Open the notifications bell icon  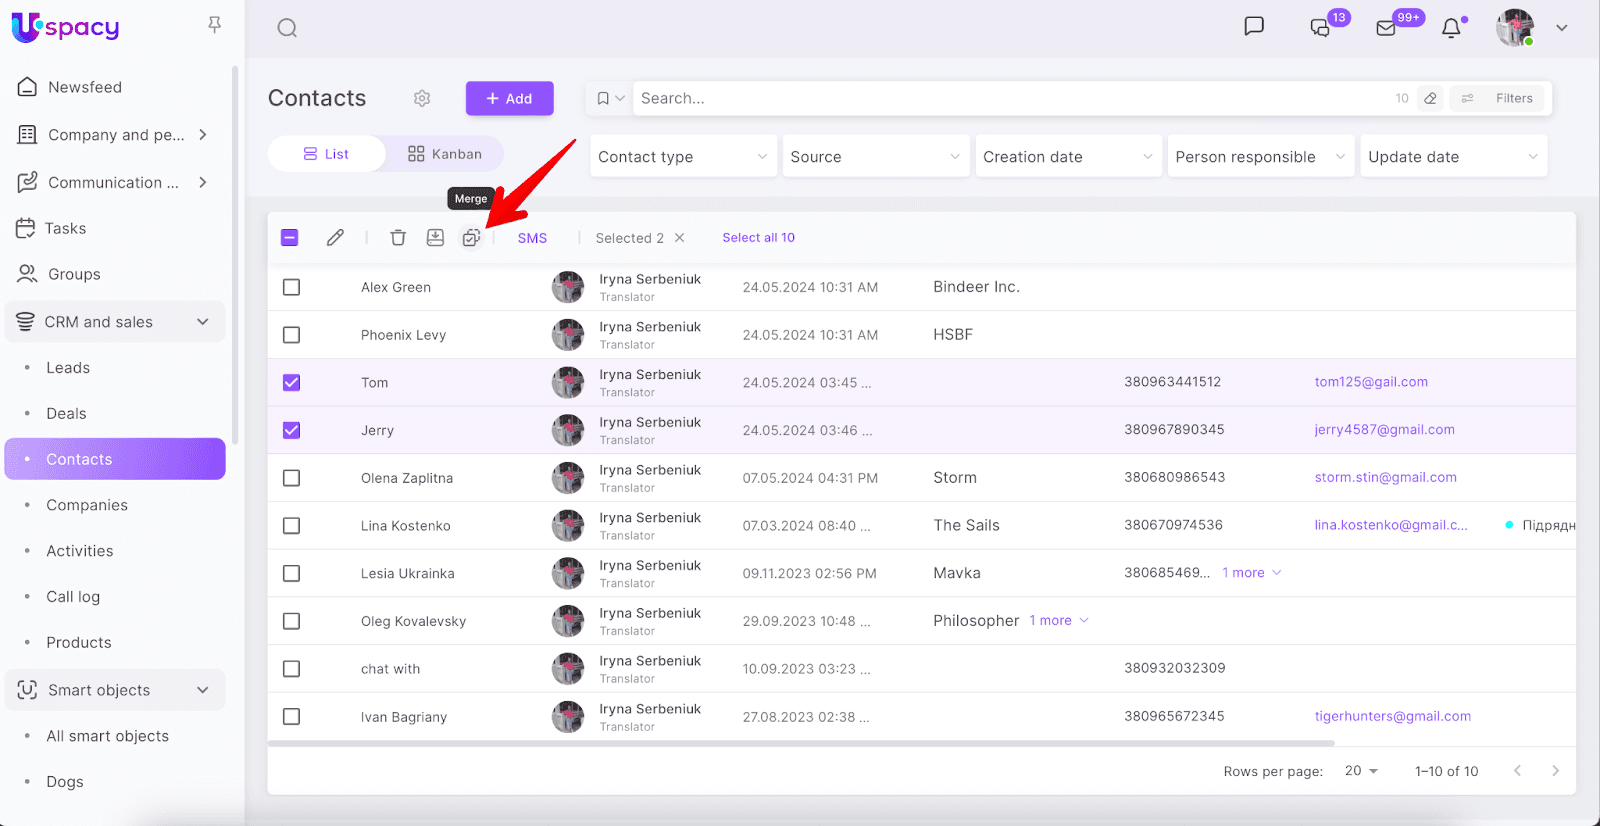click(1451, 28)
